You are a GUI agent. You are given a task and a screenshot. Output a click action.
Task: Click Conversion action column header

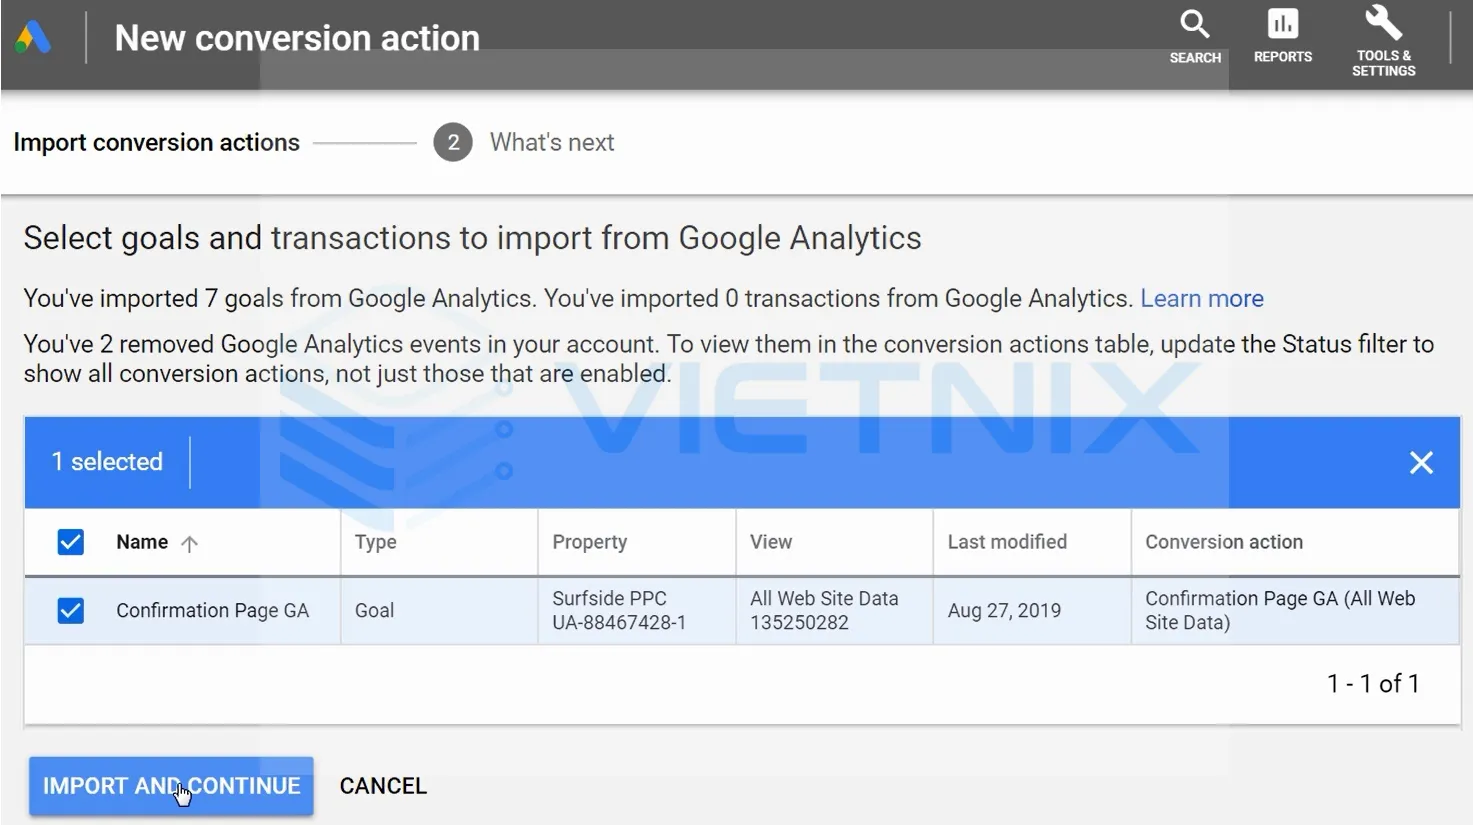point(1224,542)
